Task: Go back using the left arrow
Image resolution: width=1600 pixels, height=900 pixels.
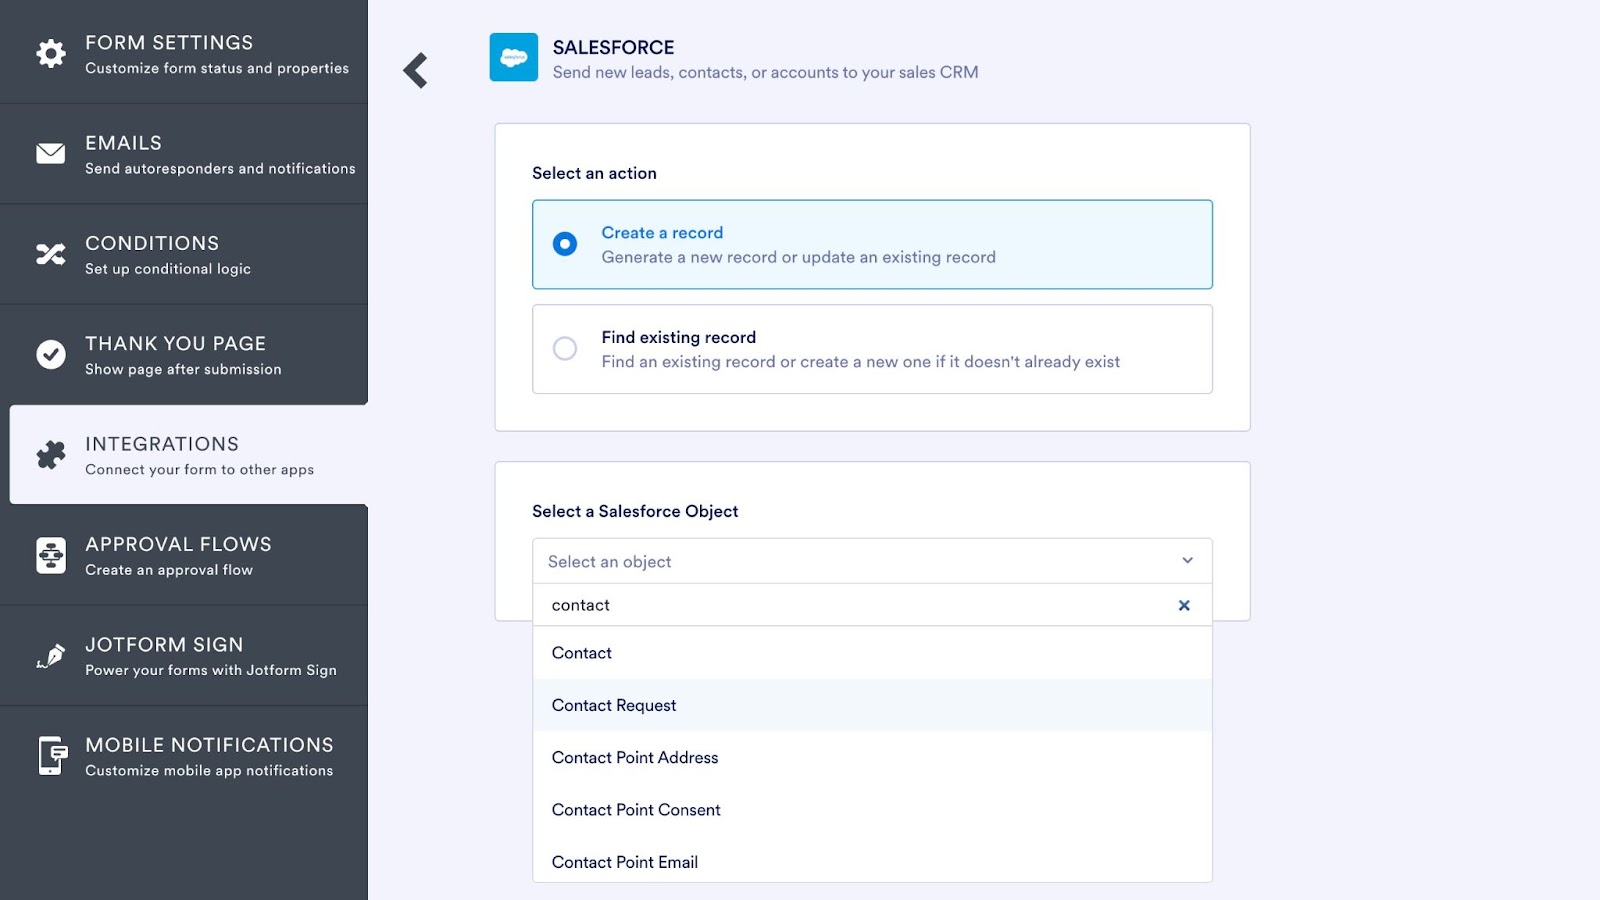Action: (x=416, y=70)
